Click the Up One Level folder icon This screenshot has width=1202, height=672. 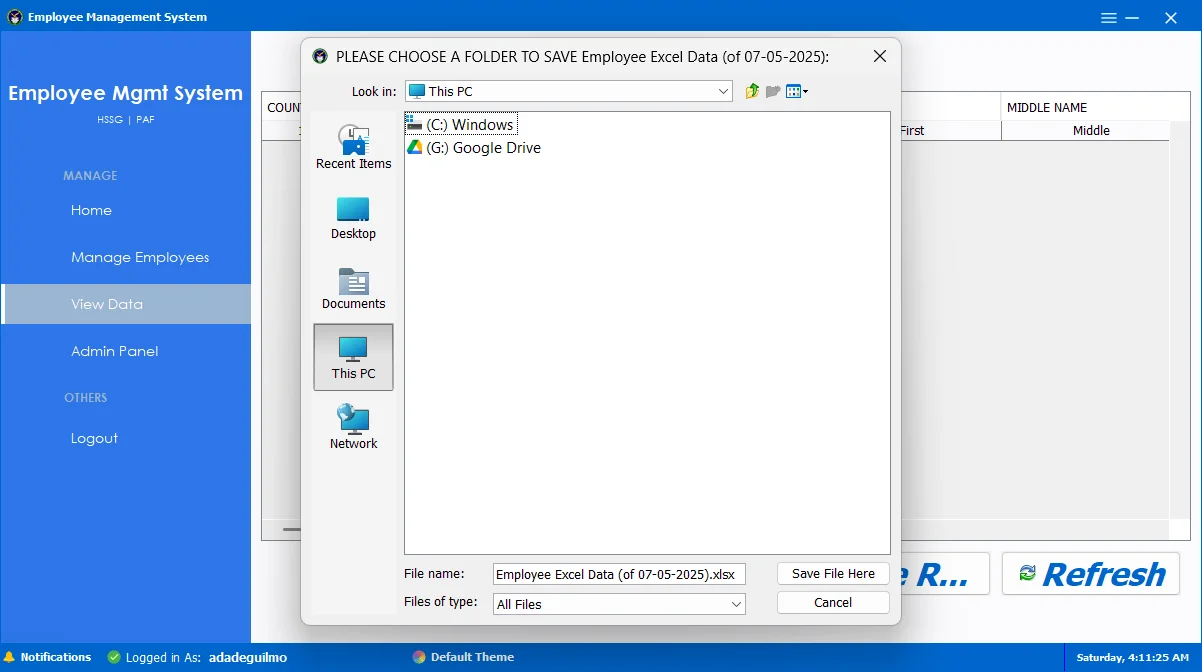(x=753, y=91)
